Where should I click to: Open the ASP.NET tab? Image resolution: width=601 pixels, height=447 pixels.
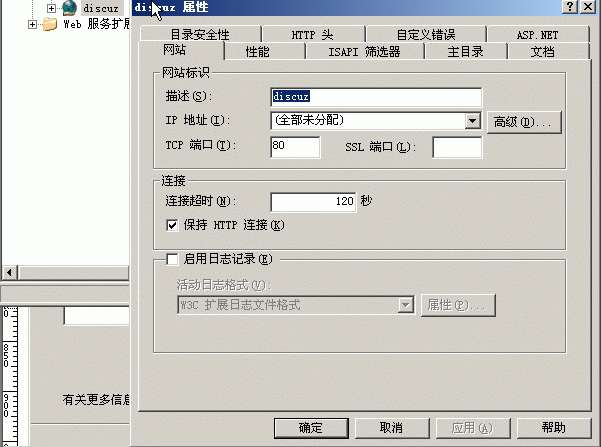pyautogui.click(x=537, y=35)
